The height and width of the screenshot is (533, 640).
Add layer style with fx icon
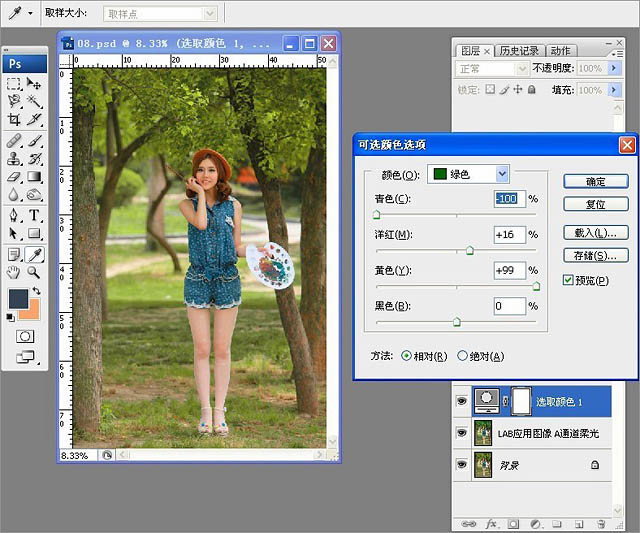(491, 523)
